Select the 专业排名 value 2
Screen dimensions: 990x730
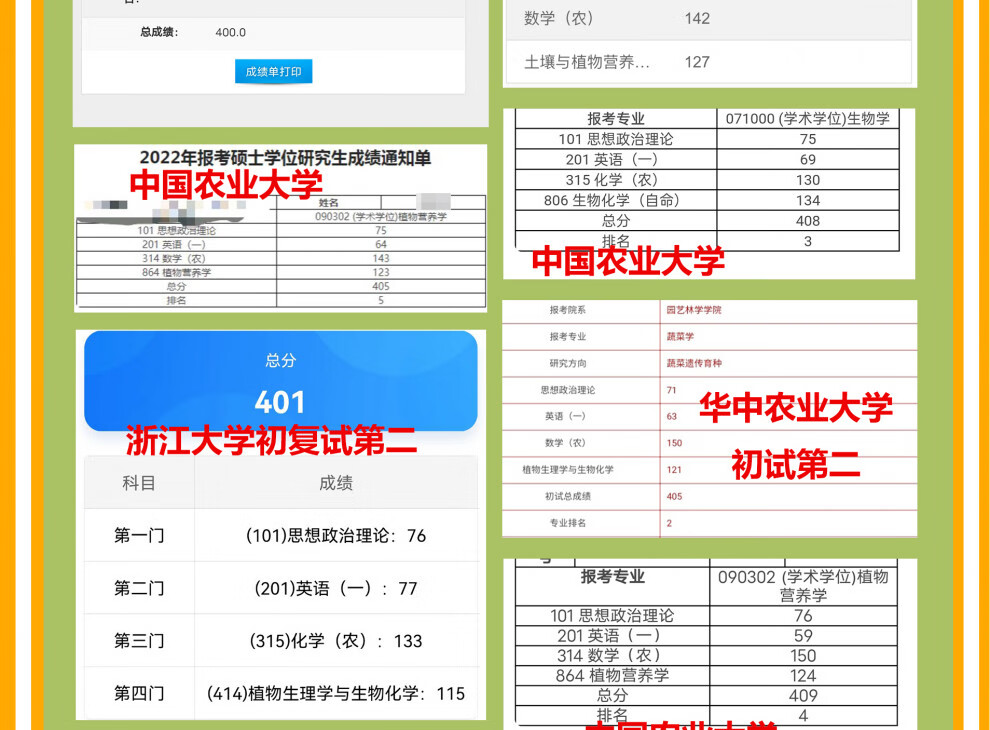point(669,523)
